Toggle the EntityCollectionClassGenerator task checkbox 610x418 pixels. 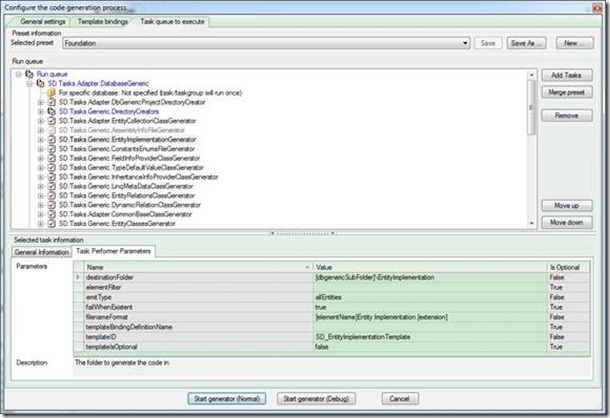coord(51,121)
